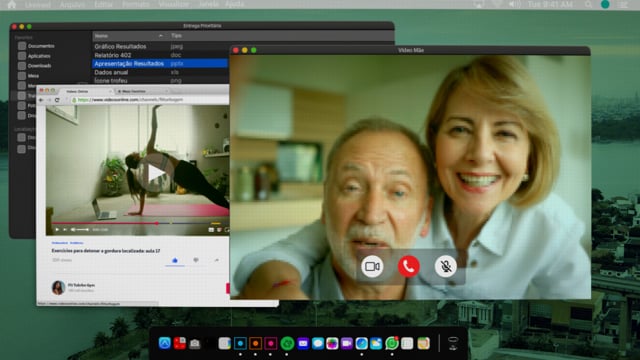Share the exercise video using arrow icon
The height and width of the screenshot is (360, 640).
click(x=217, y=260)
